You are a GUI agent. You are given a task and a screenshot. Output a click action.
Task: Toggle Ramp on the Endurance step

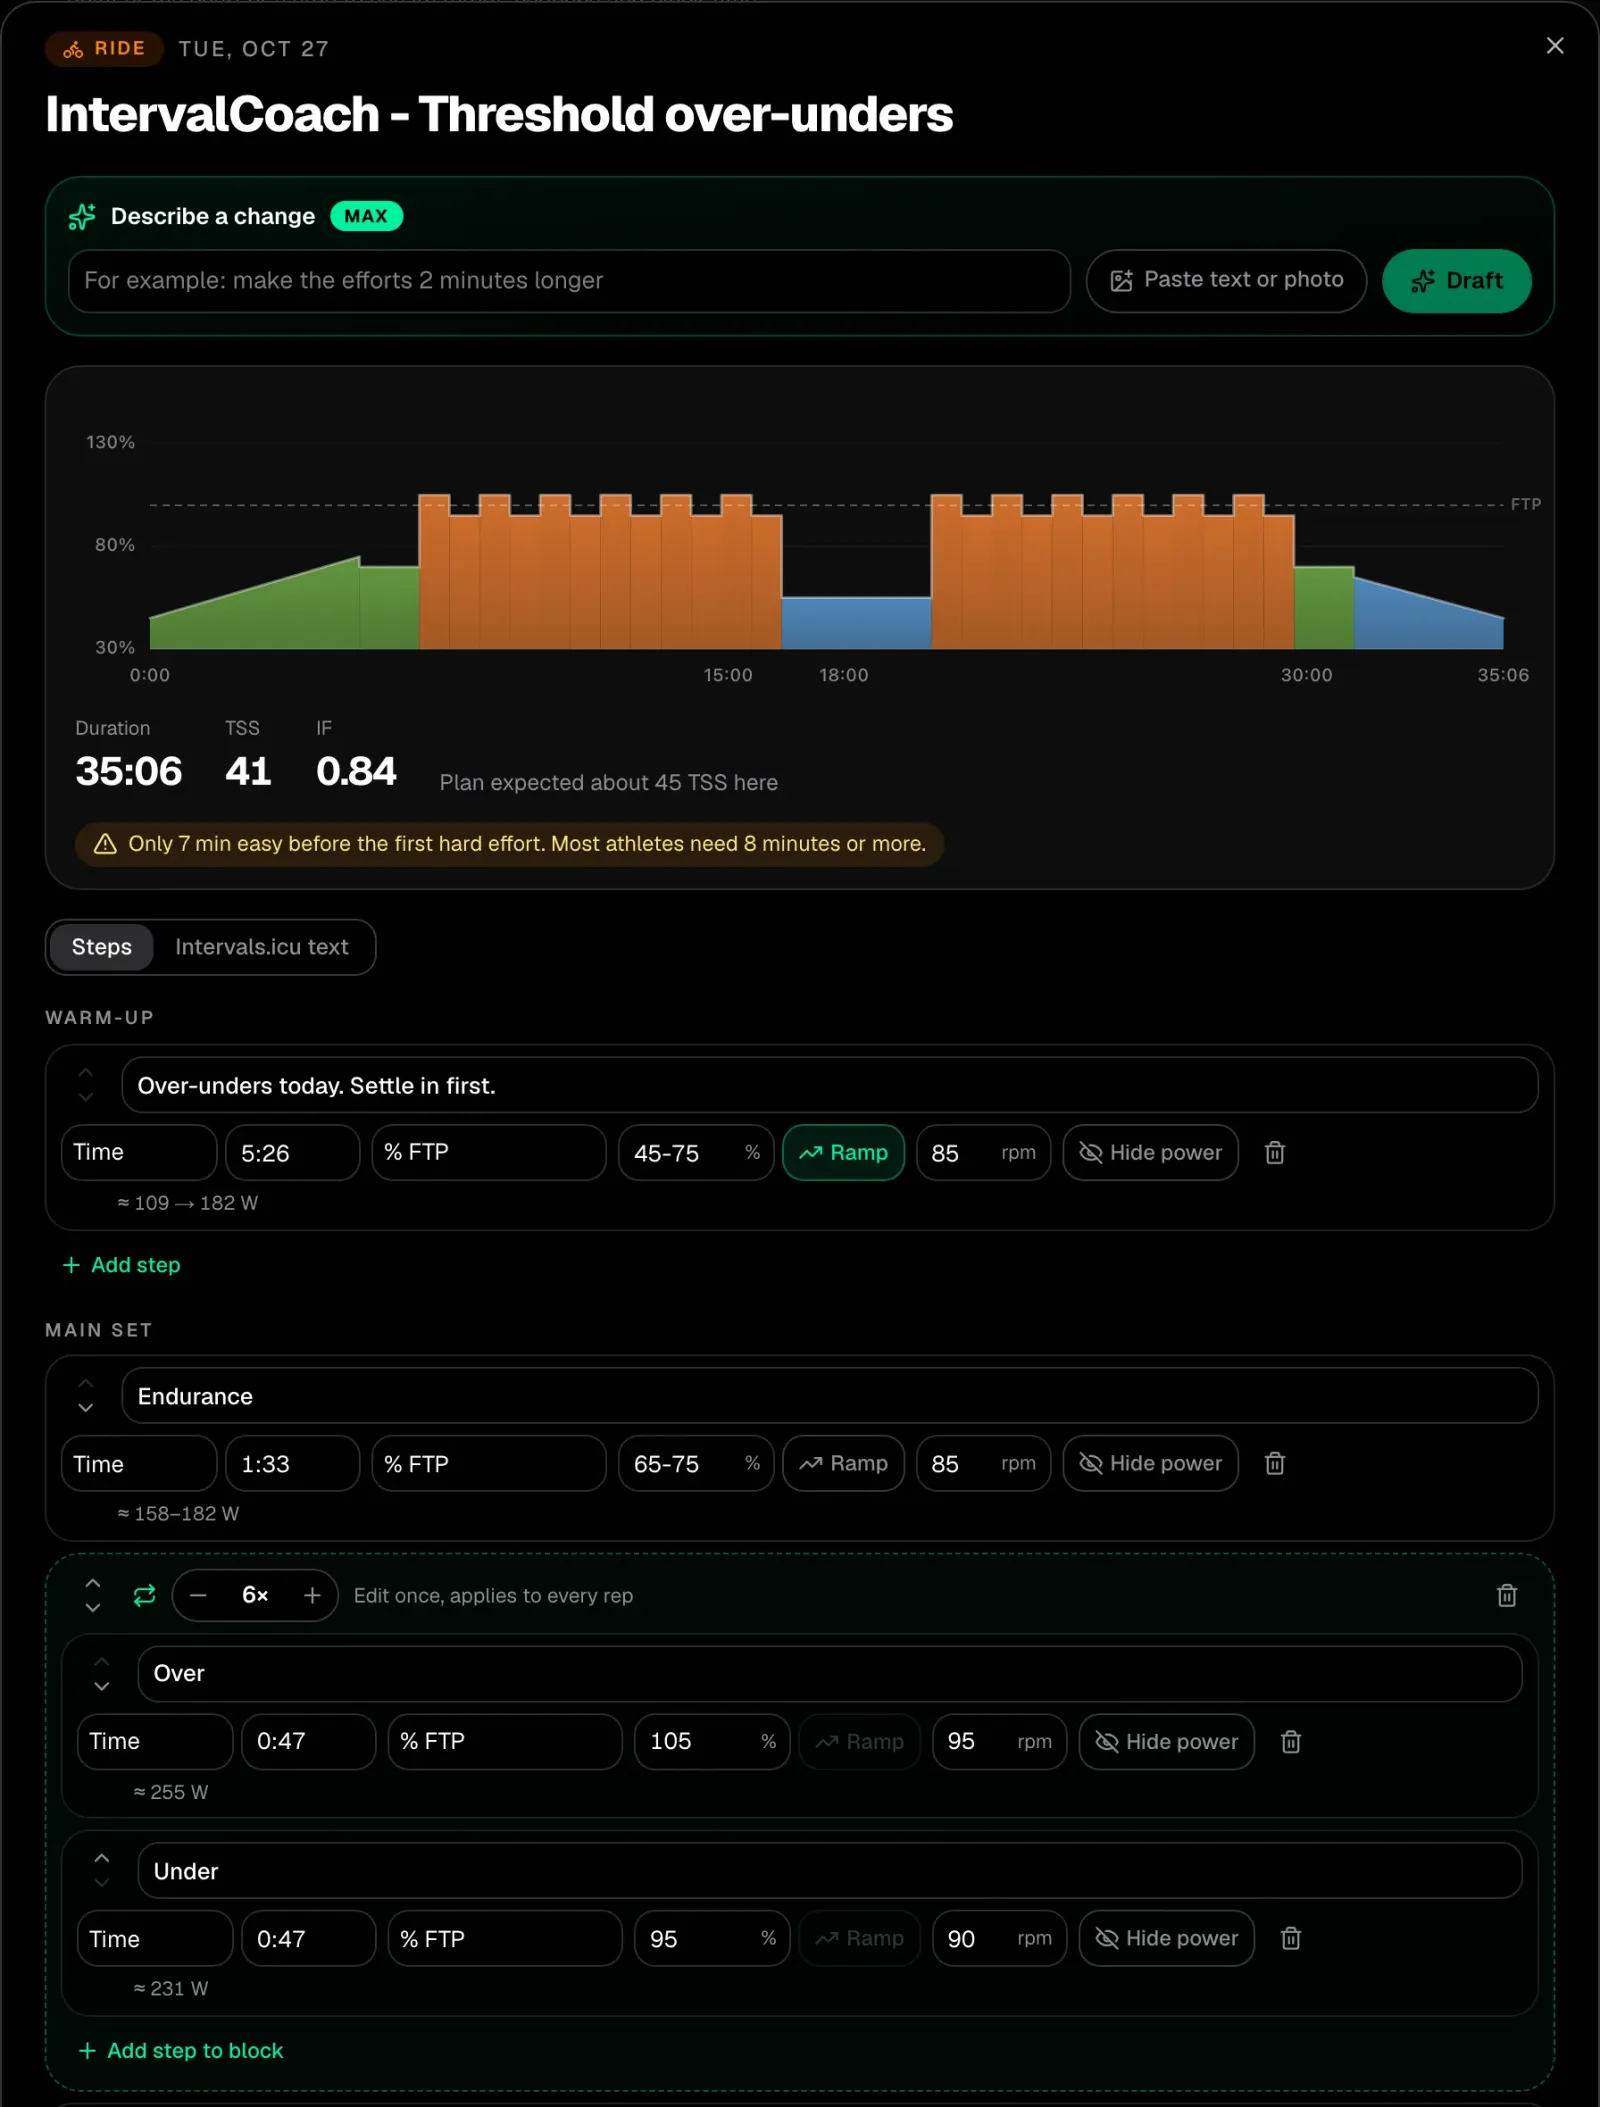click(x=843, y=1463)
